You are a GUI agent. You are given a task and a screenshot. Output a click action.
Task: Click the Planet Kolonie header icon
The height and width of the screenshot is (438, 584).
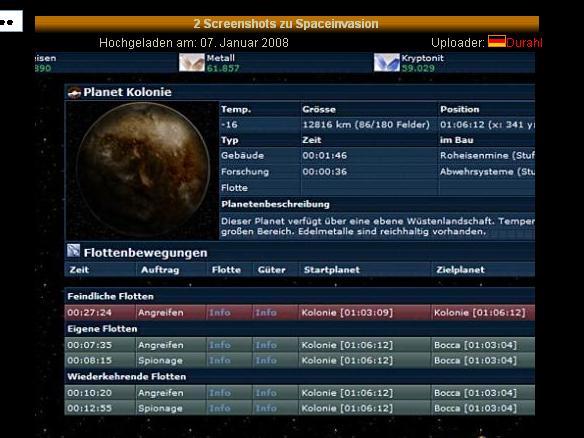tap(74, 92)
